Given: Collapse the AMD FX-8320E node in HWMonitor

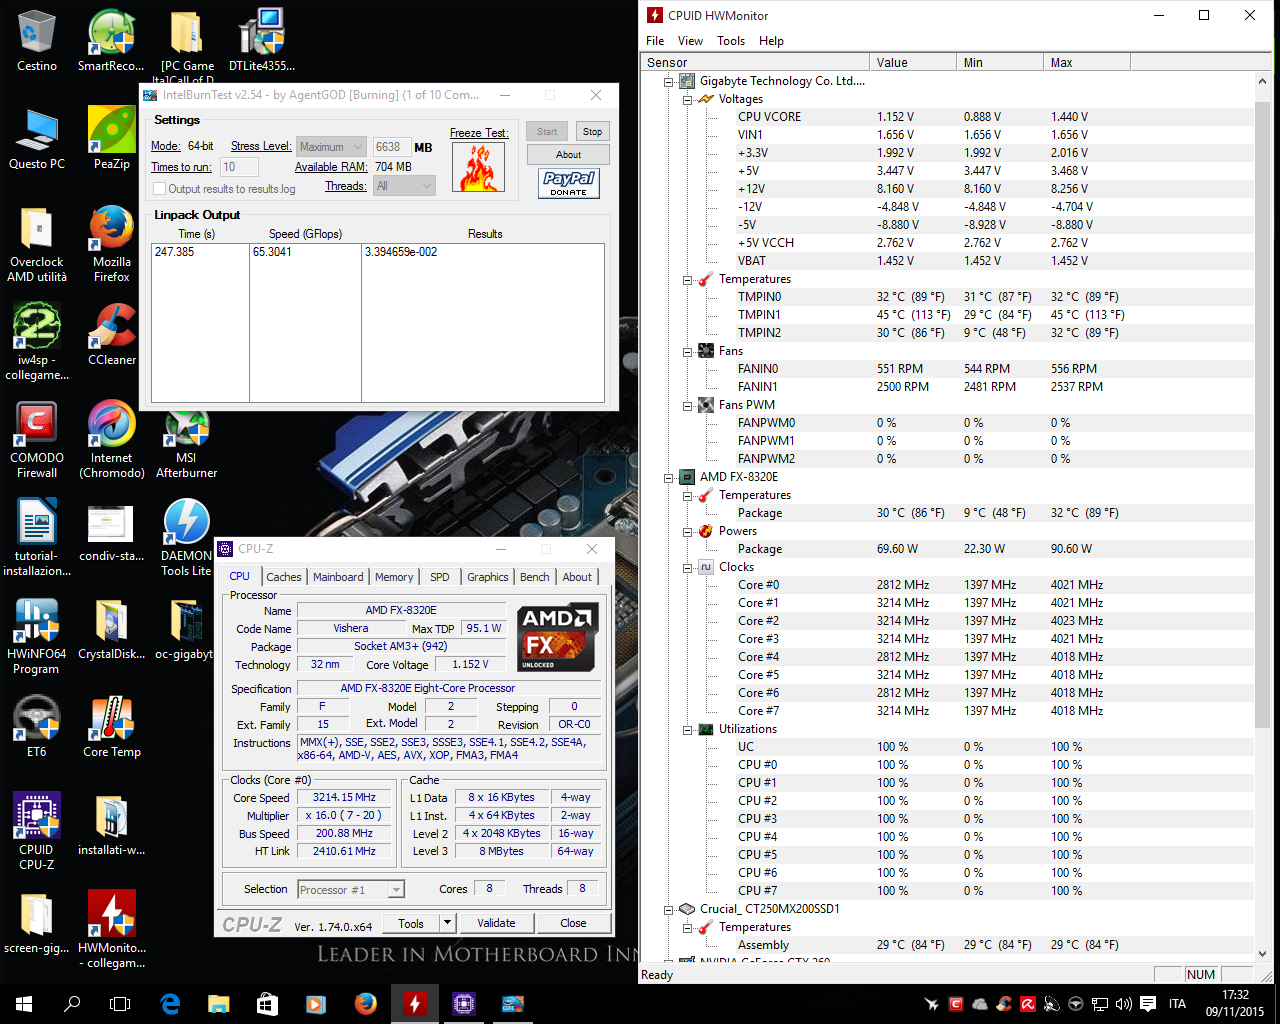Looking at the screenshot, I should click(x=669, y=478).
